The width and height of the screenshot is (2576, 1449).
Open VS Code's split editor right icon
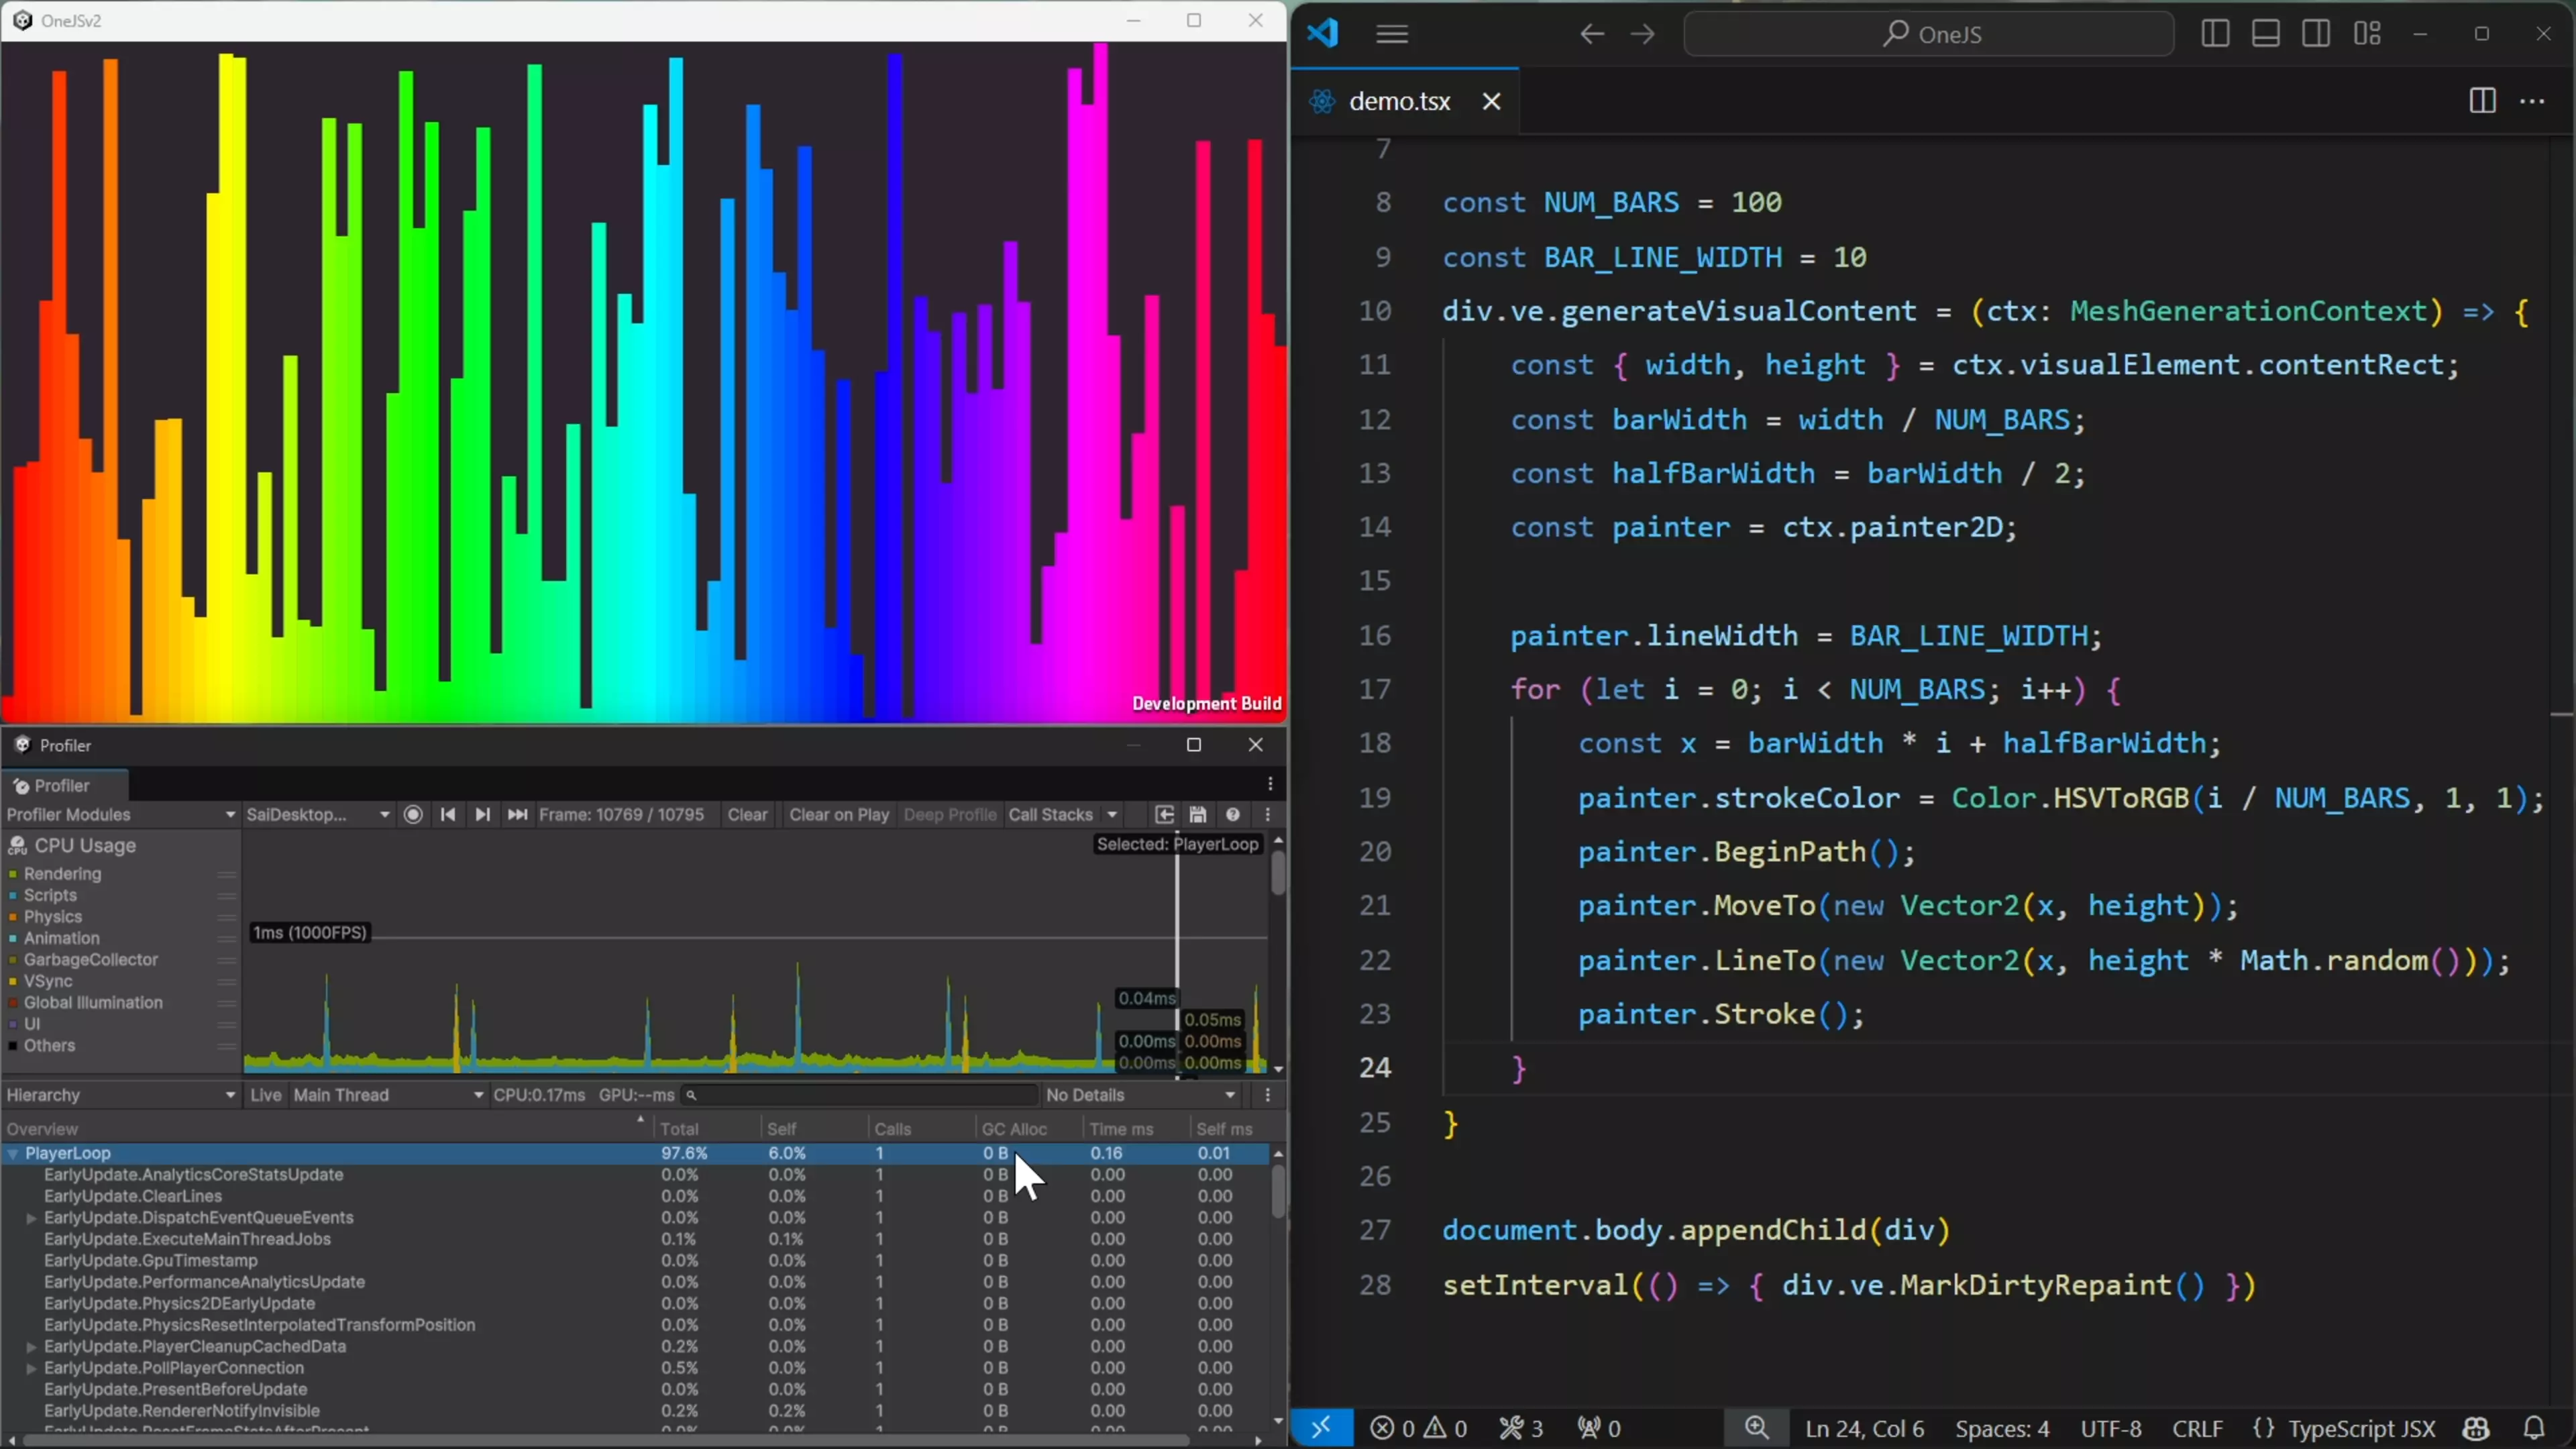tap(2482, 101)
